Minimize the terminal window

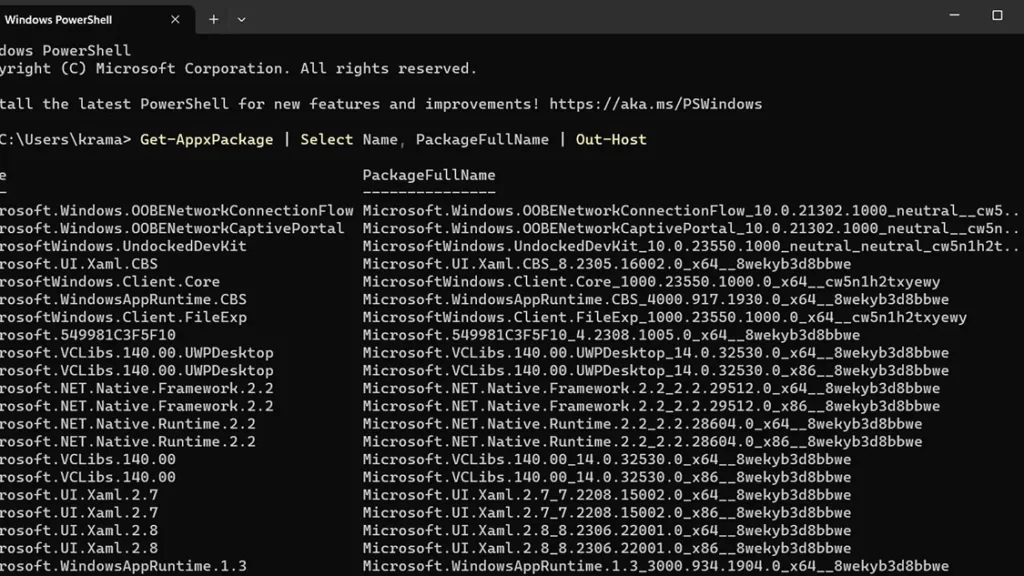[x=954, y=15]
